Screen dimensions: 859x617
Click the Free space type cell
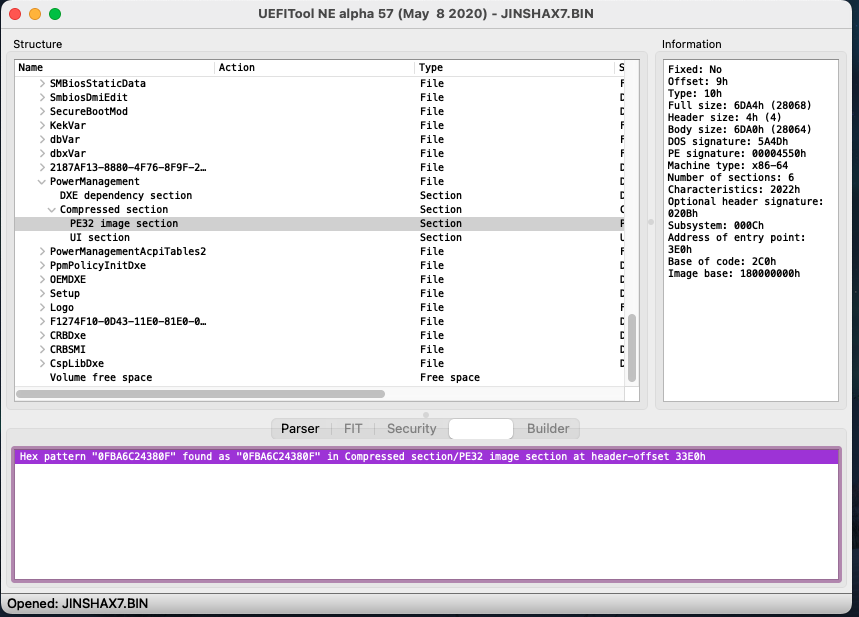[450, 378]
